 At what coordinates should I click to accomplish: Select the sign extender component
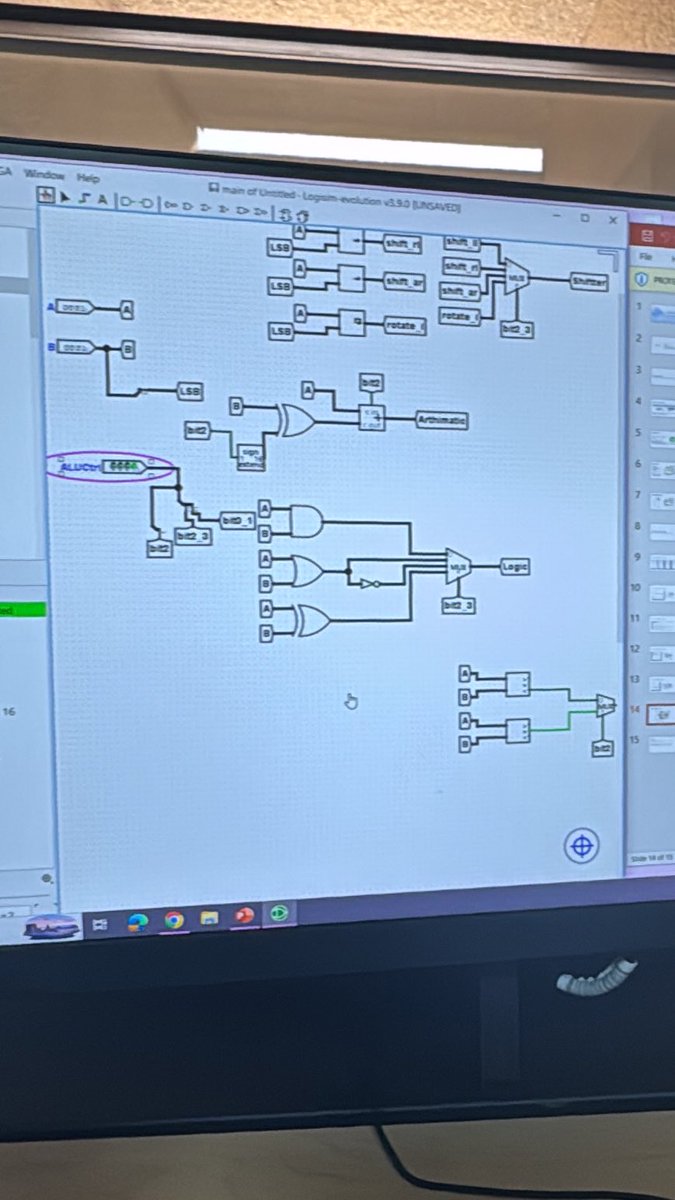click(250, 456)
